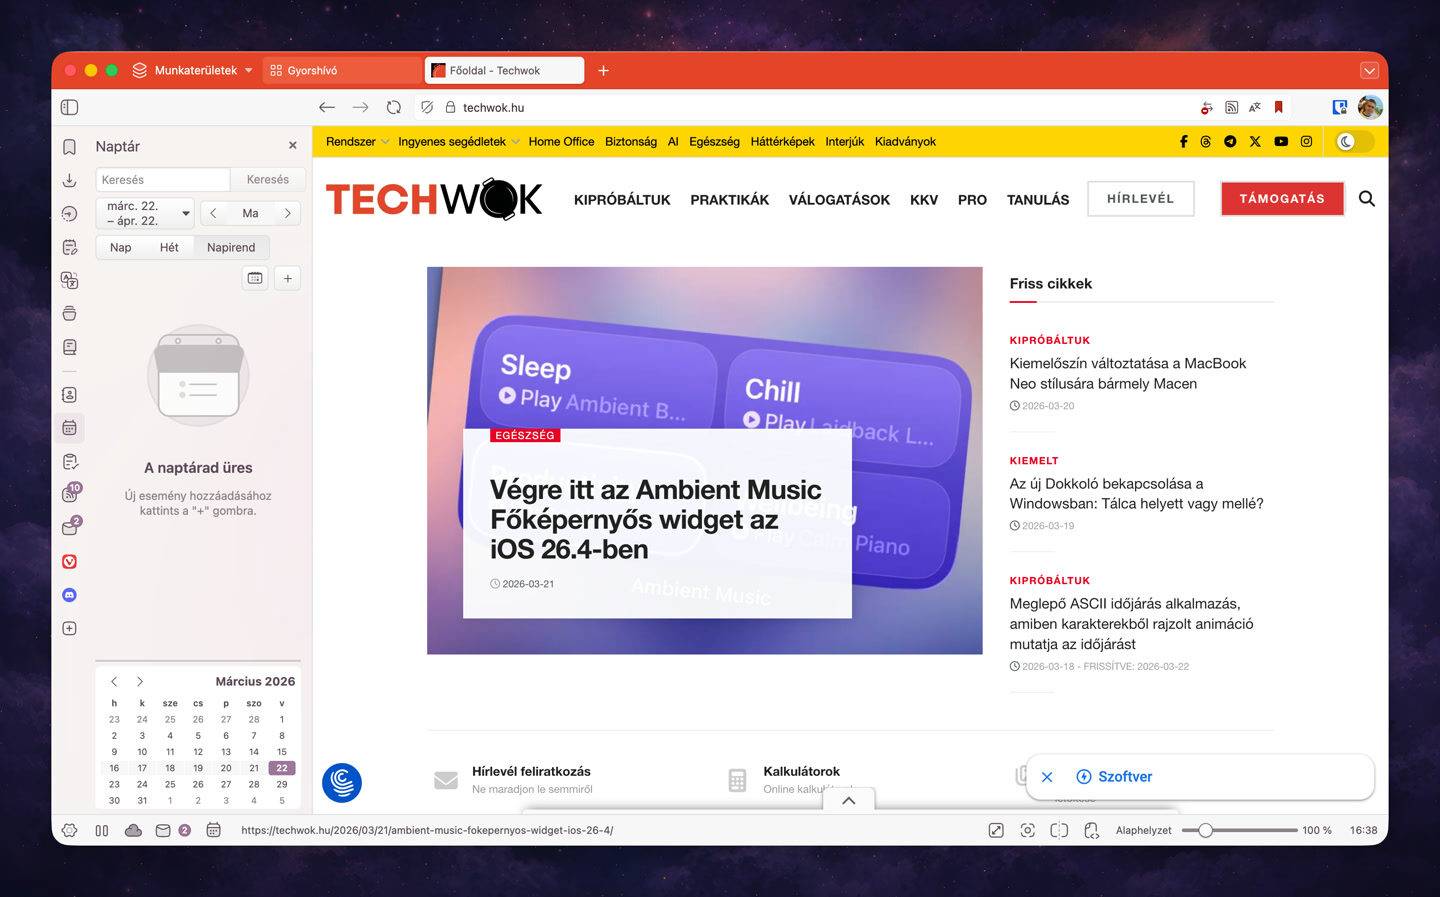Close the Naptár panel

click(293, 146)
